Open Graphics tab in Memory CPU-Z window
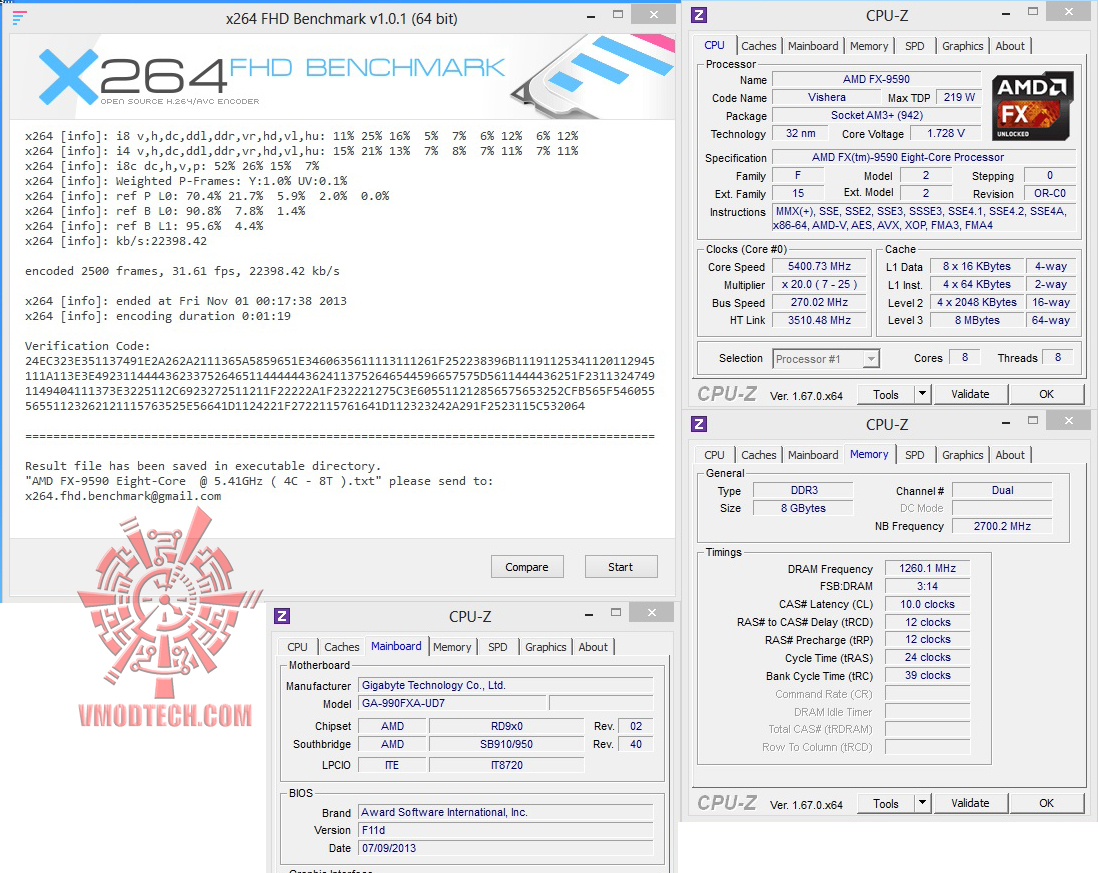The height and width of the screenshot is (873, 1098). coord(962,455)
